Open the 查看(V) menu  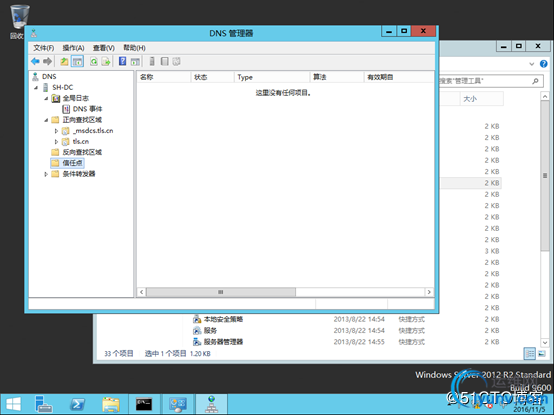(x=104, y=48)
